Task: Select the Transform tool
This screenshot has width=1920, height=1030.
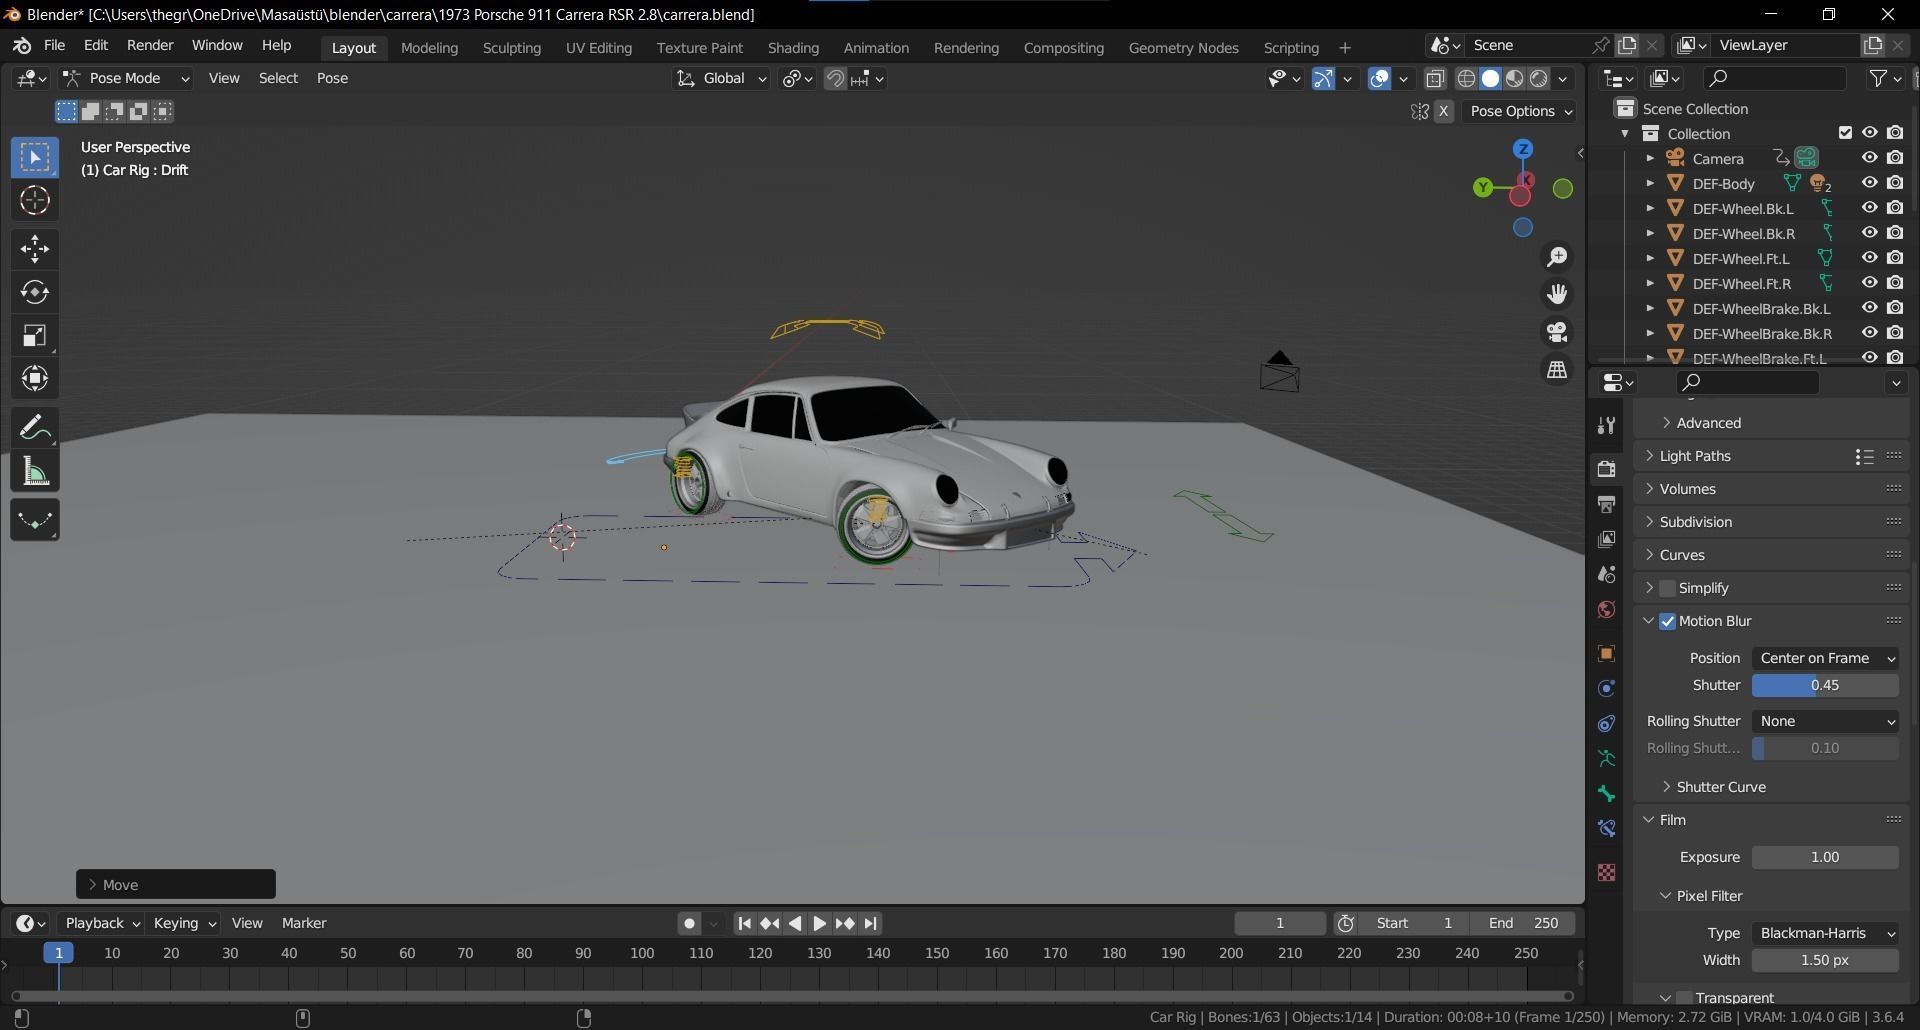Action: pos(35,378)
